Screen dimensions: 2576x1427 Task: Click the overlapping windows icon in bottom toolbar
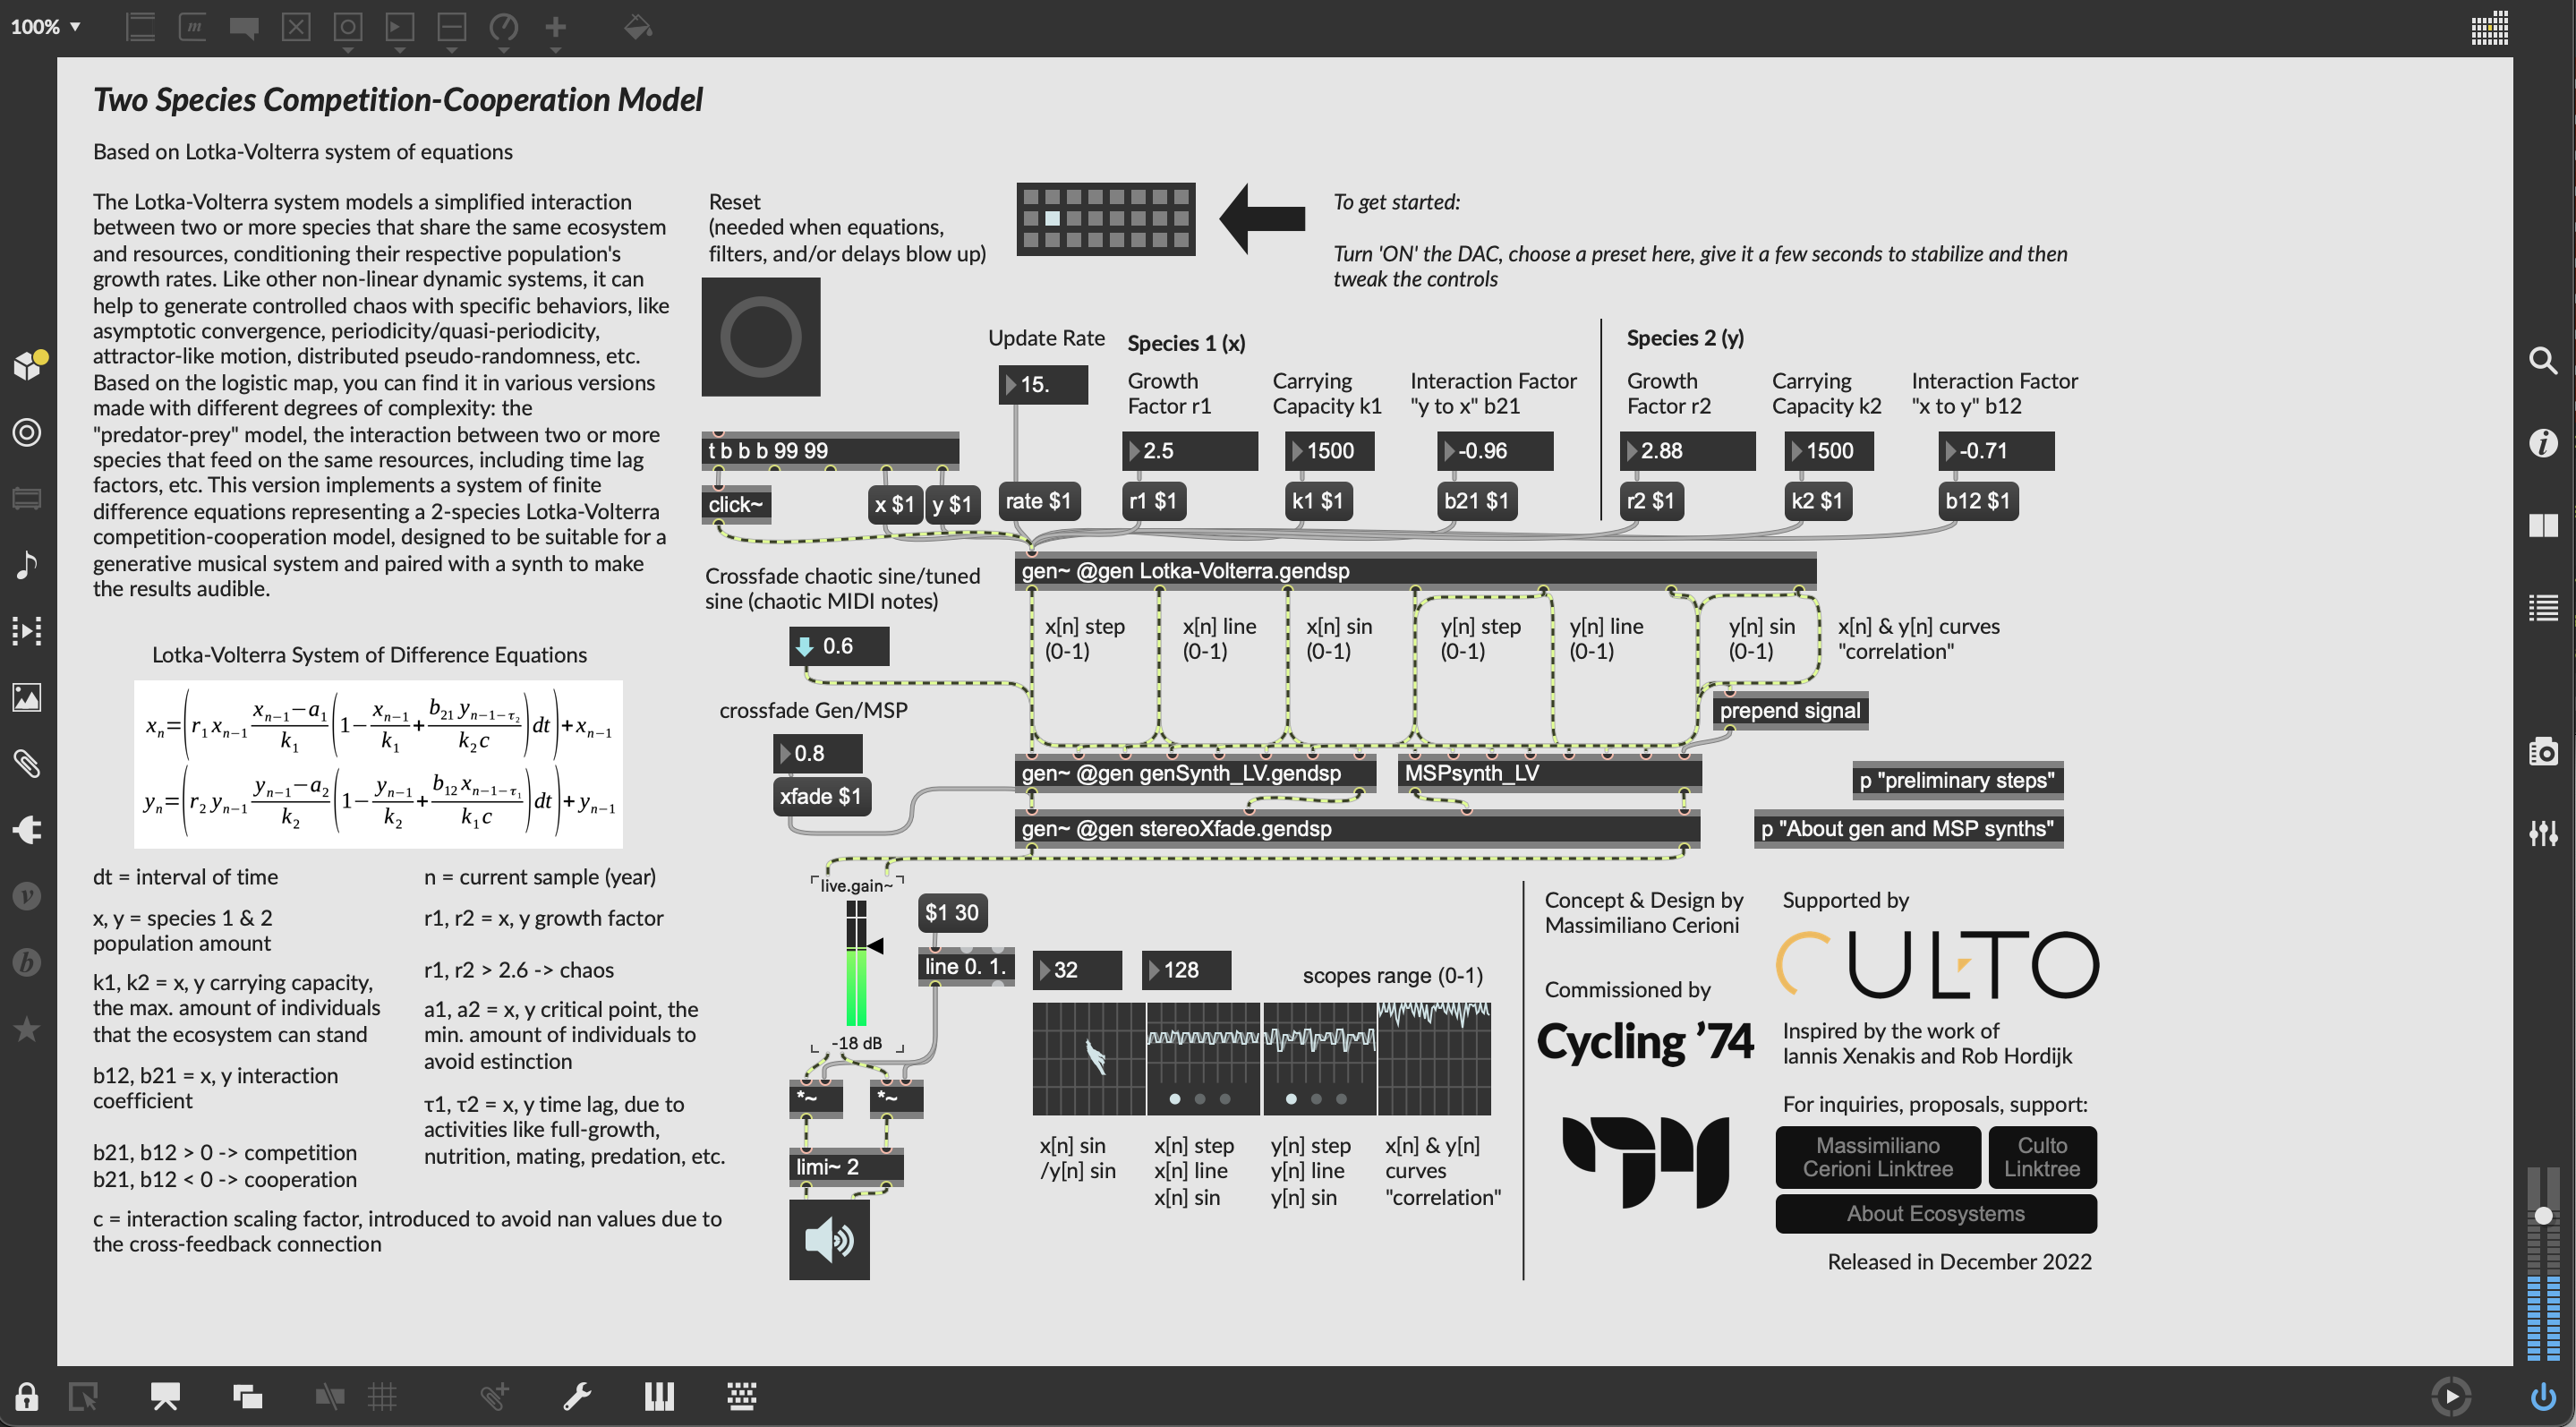247,1396
